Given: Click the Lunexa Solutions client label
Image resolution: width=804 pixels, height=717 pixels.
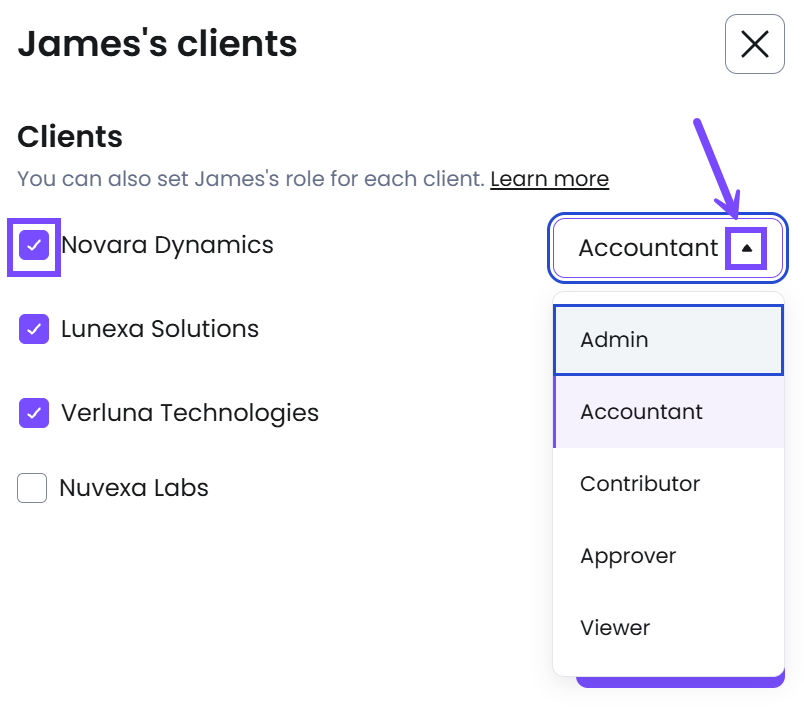Looking at the screenshot, I should pyautogui.click(x=159, y=329).
